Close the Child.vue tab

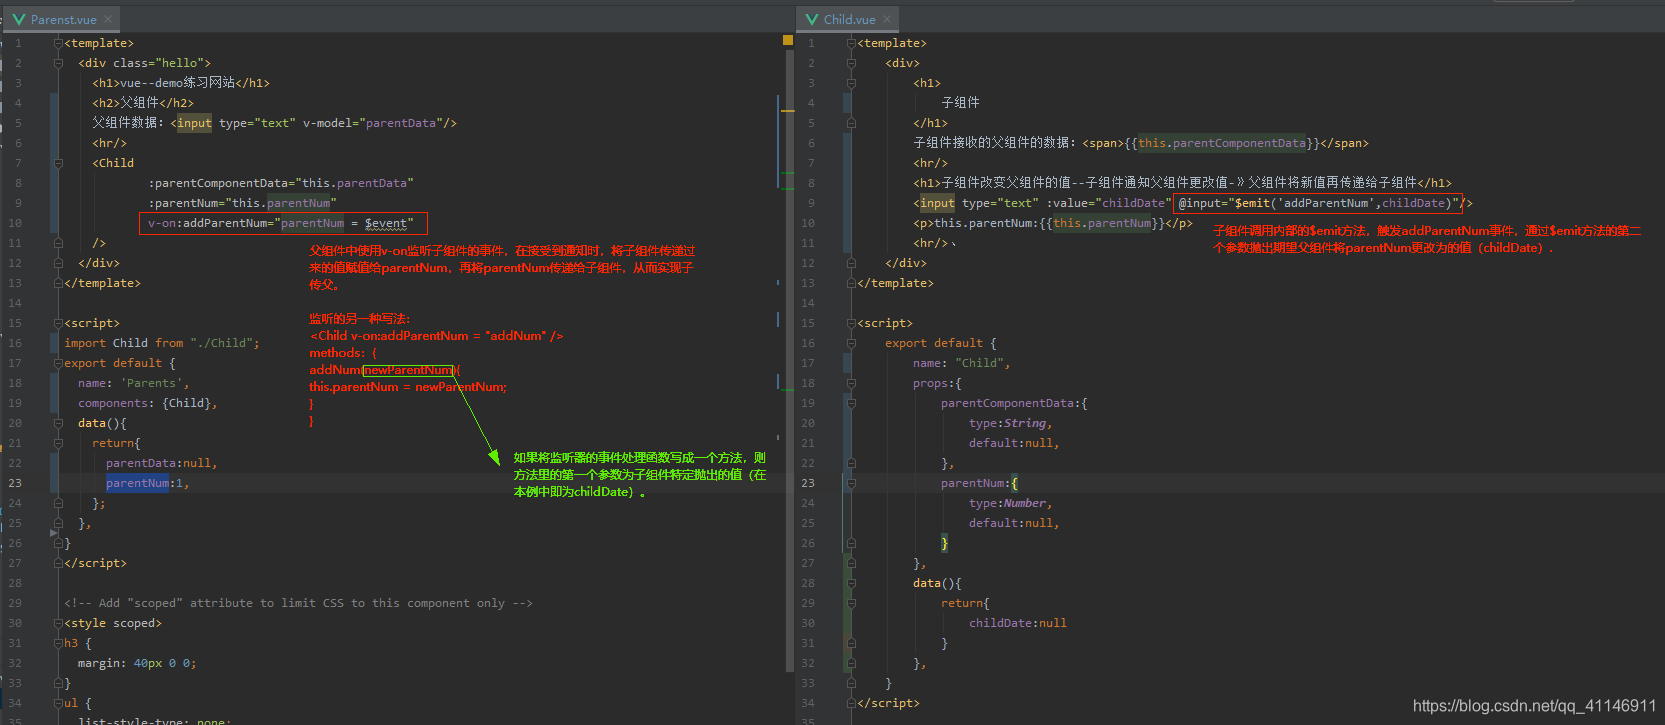886,19
